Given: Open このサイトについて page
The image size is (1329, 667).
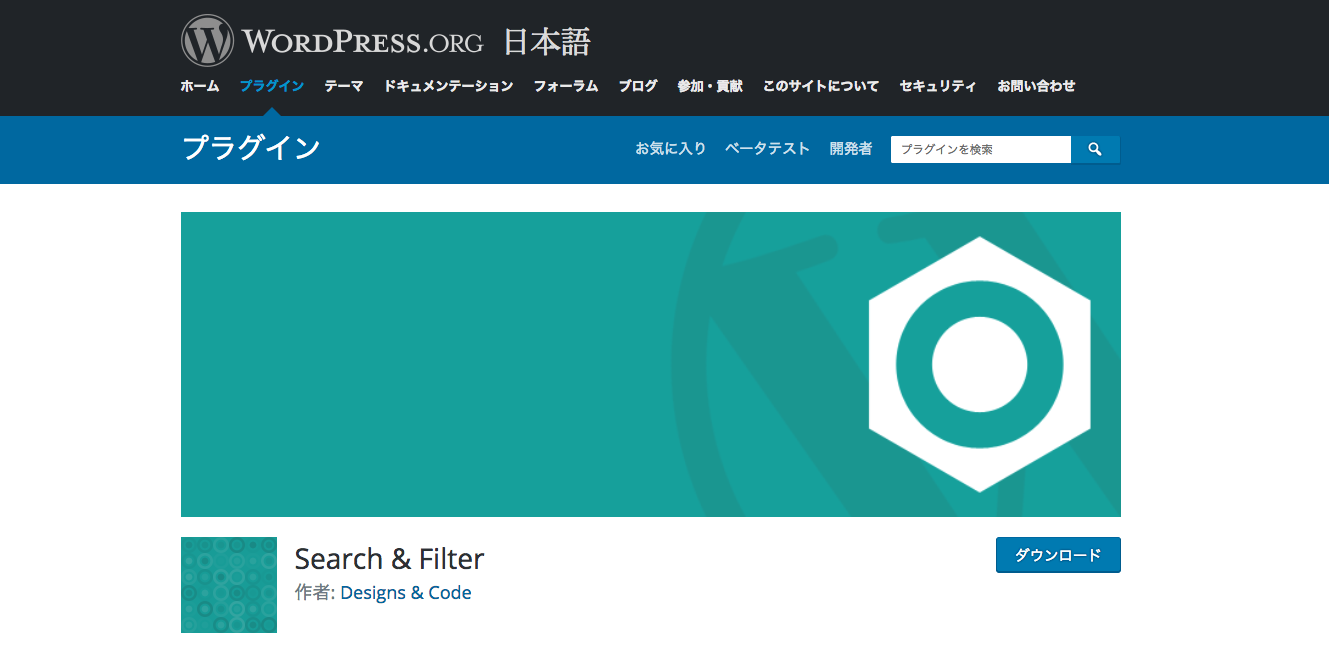Looking at the screenshot, I should pyautogui.click(x=821, y=86).
